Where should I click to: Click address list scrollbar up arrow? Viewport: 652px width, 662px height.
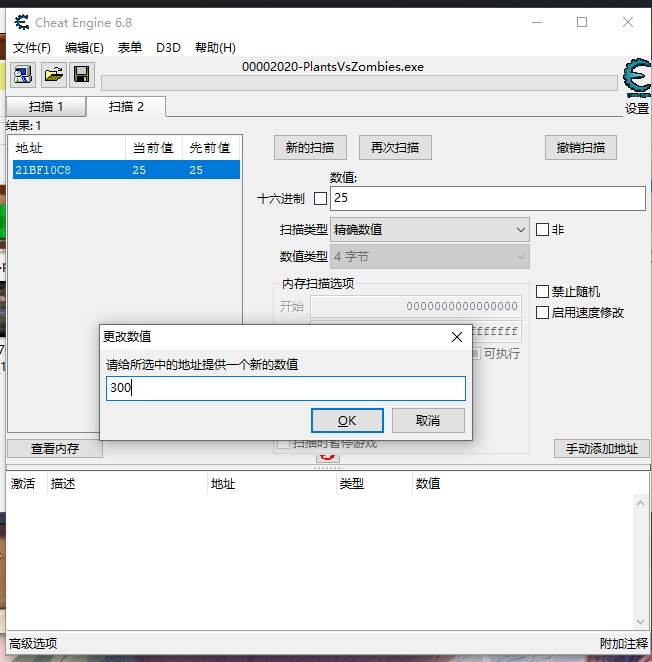coord(640,503)
